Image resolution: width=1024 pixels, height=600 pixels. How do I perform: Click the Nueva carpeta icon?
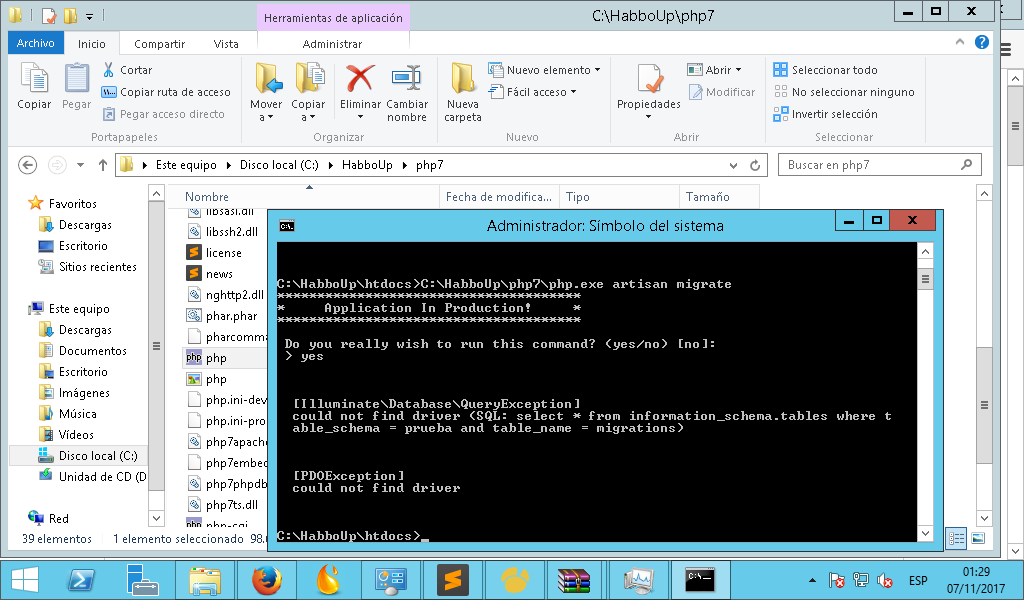(461, 90)
